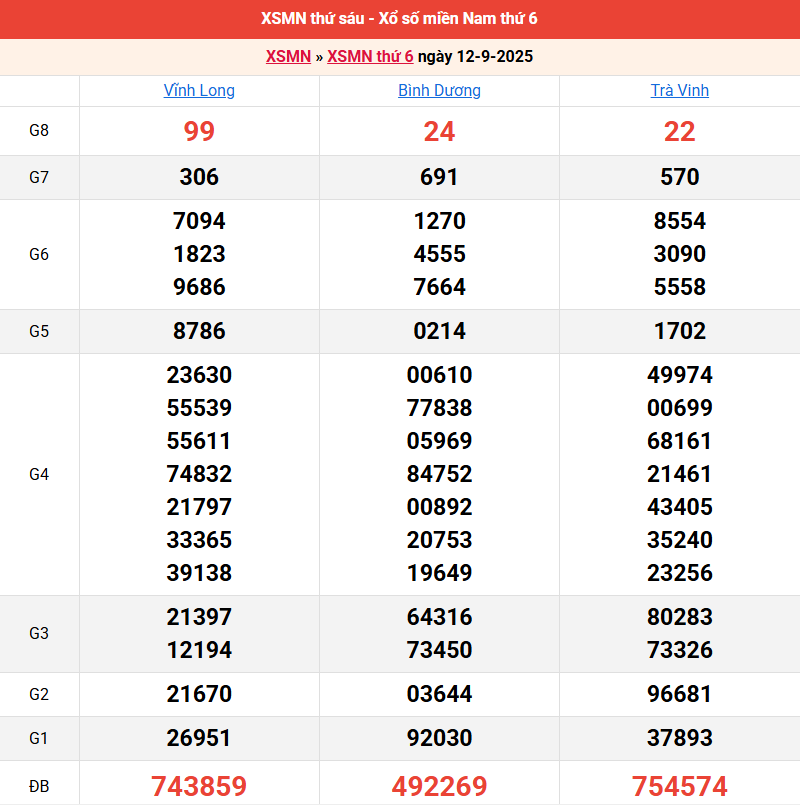
Task: Select Bình Dương G8 number 24
Action: [x=440, y=131]
